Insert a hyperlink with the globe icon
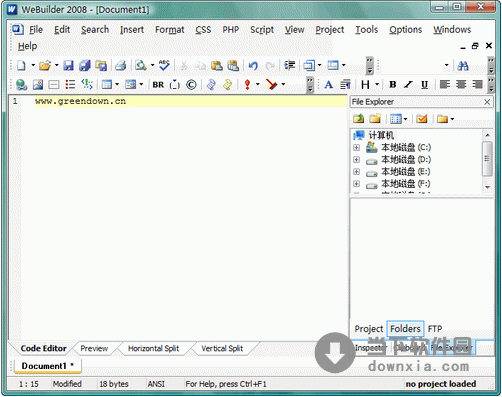 point(21,85)
